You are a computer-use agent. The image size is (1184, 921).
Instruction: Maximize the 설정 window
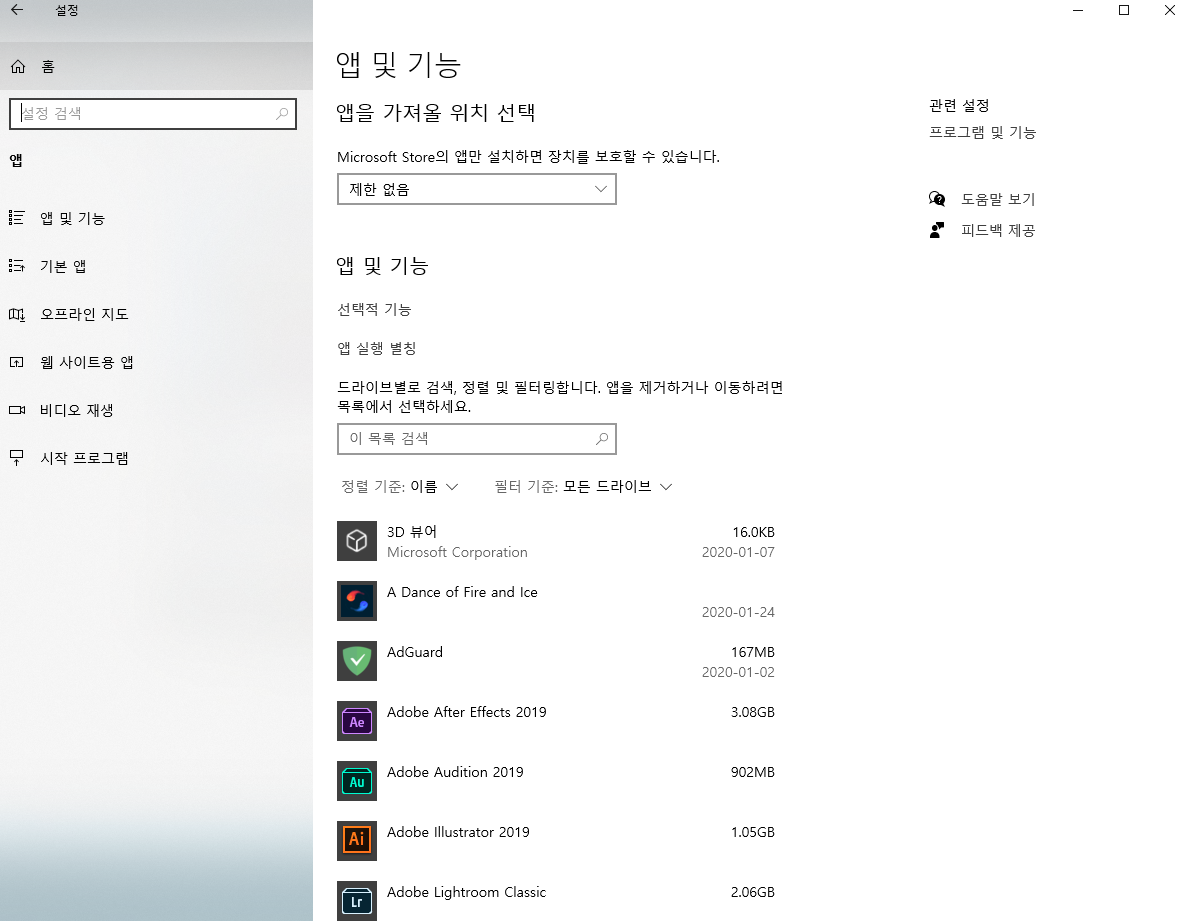1124,10
